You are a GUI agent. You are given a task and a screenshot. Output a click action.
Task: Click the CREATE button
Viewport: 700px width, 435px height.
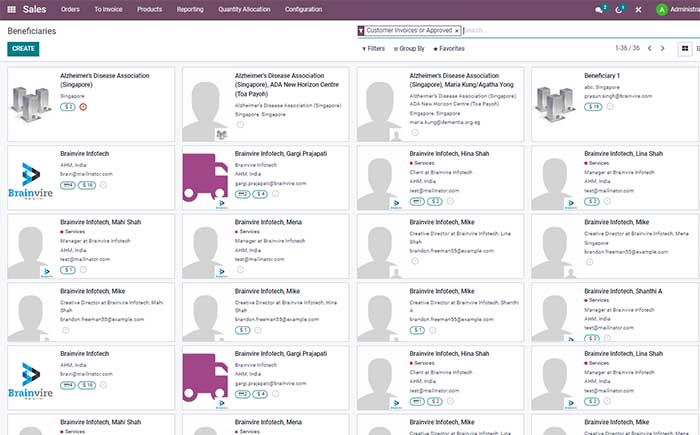click(x=23, y=49)
